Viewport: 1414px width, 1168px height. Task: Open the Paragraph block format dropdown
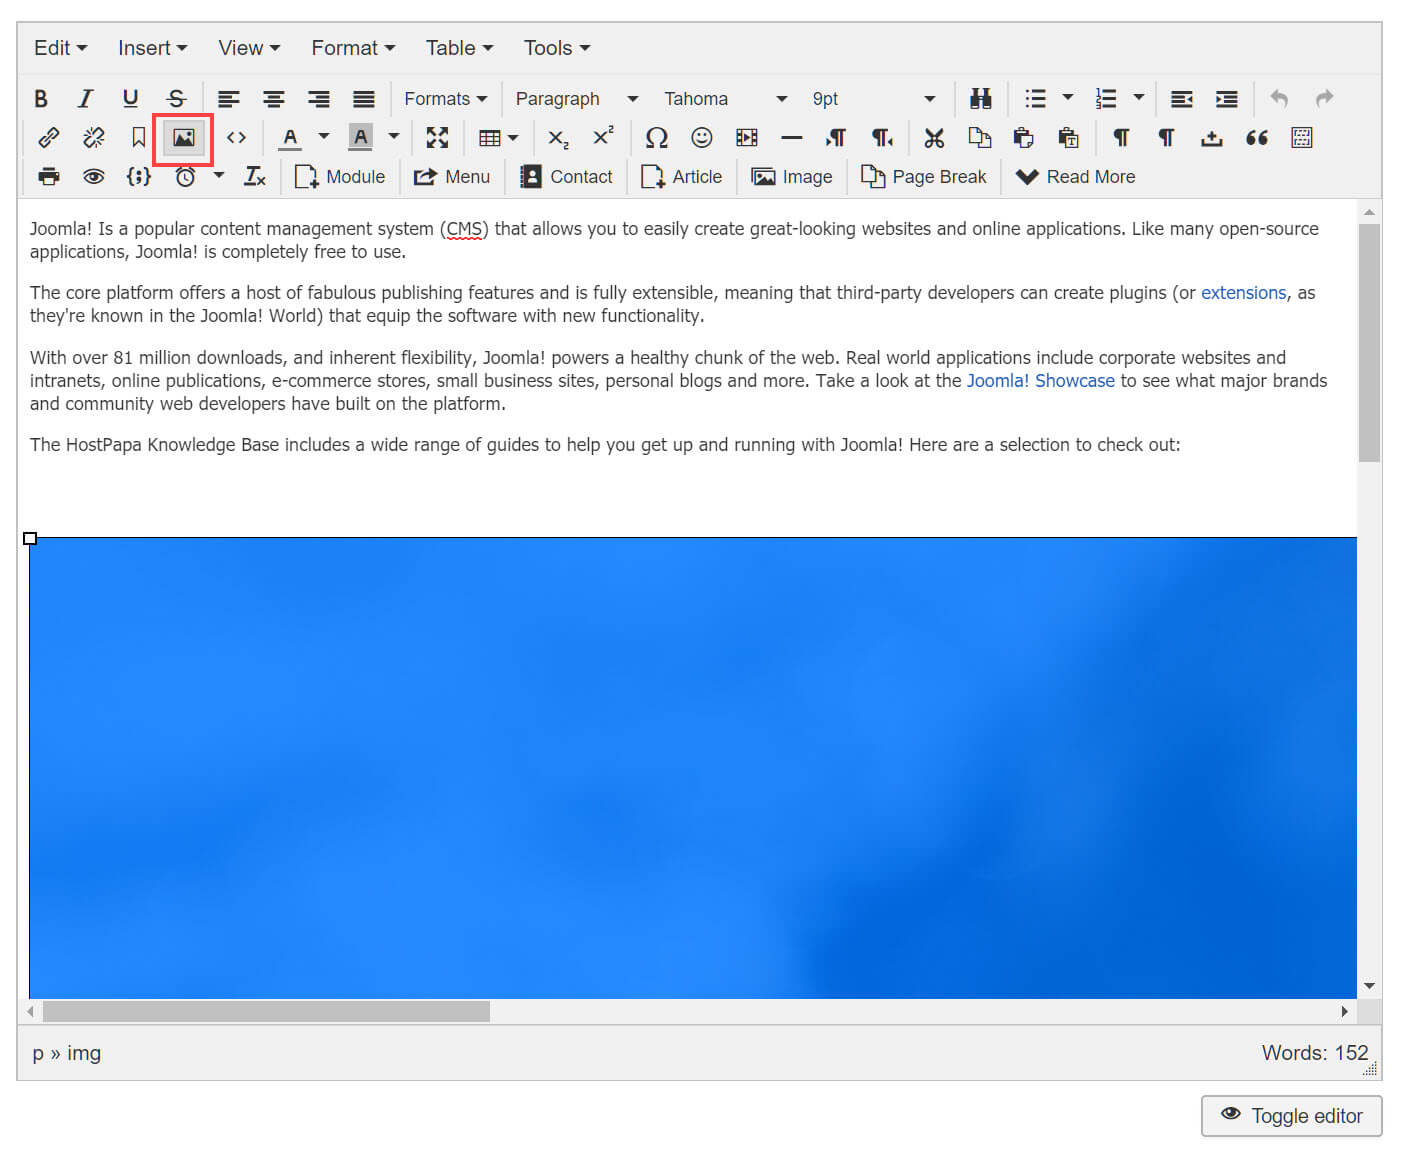(x=576, y=98)
